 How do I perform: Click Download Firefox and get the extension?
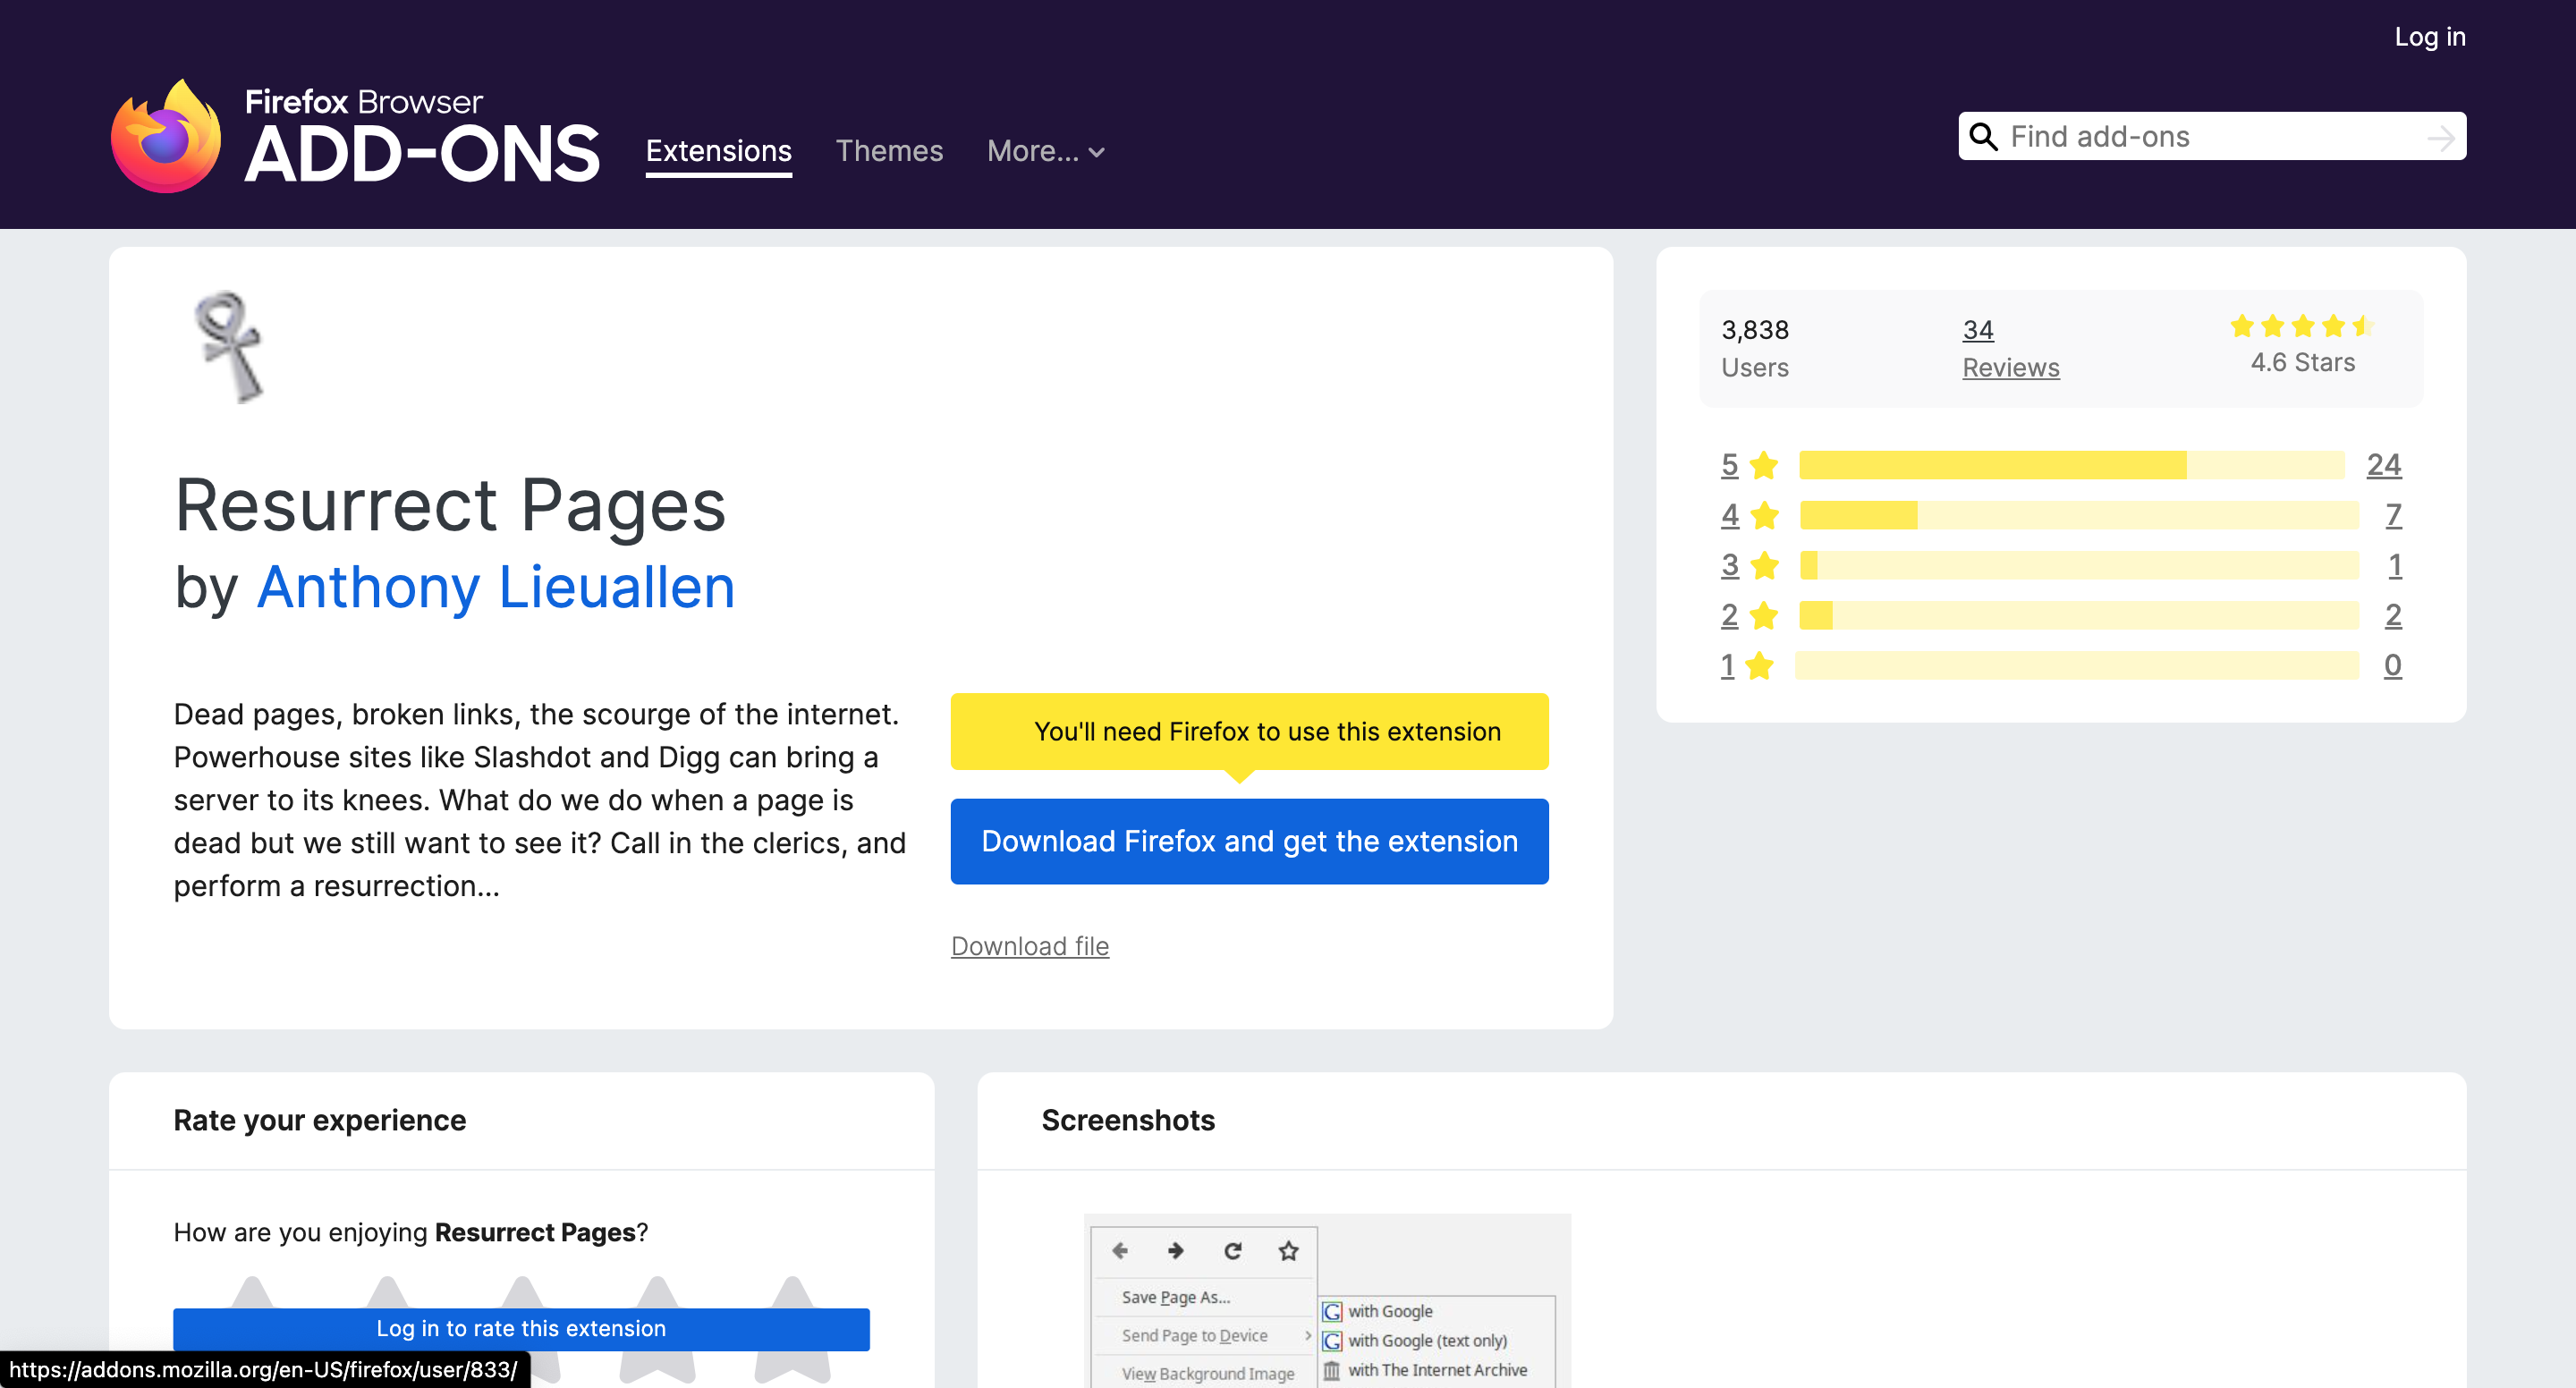tap(1250, 841)
